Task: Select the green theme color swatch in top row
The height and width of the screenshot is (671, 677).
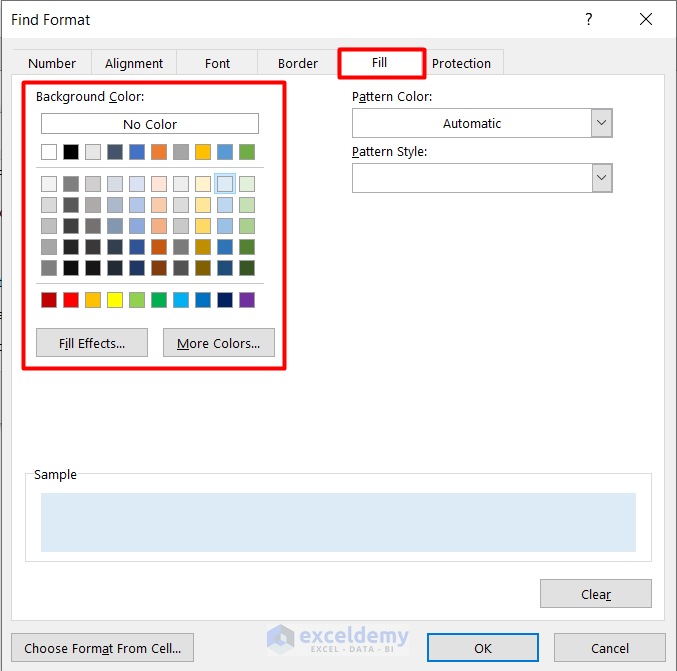Action: point(247,152)
